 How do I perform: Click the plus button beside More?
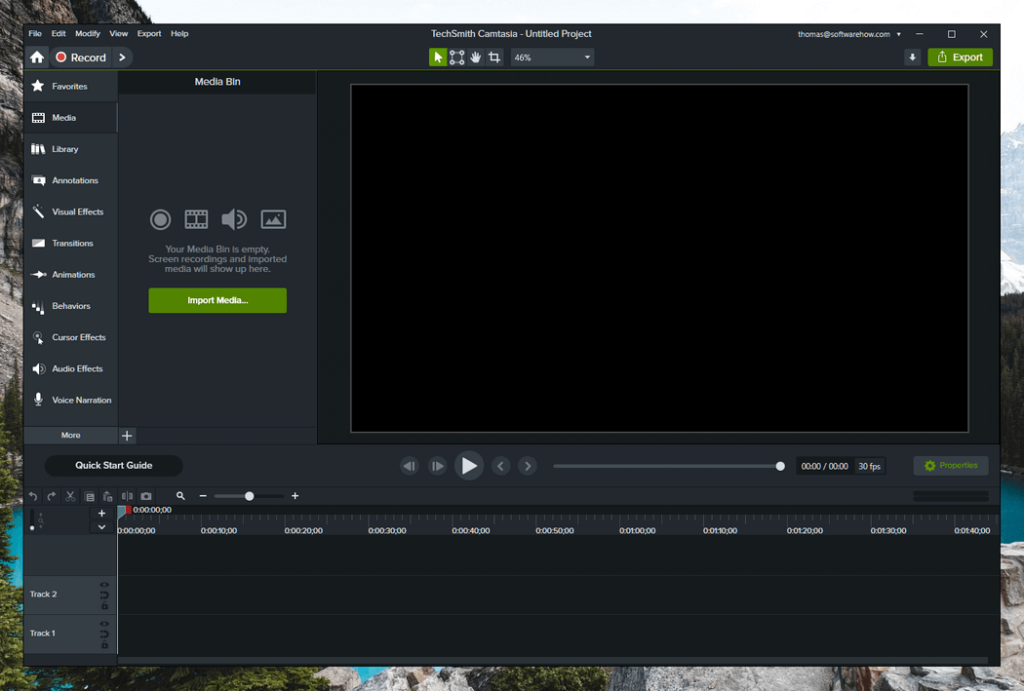tap(127, 436)
